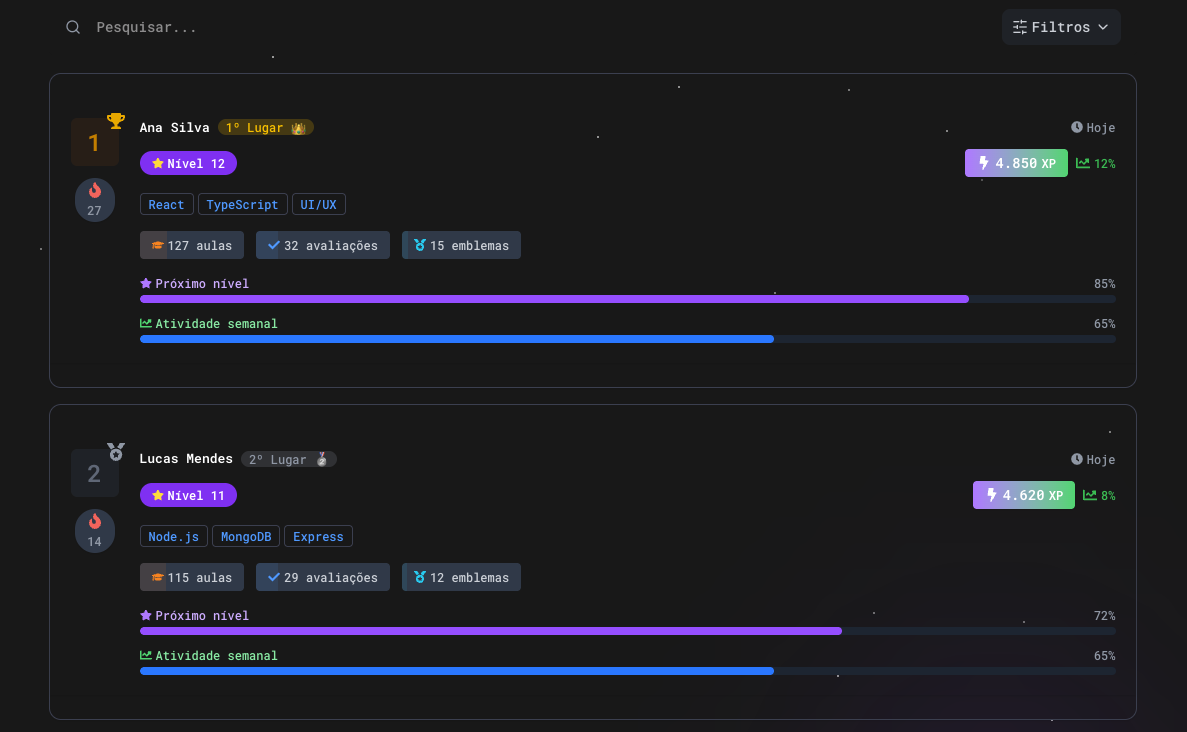Click rank number 1 badge
The image size is (1187, 732).
(x=95, y=142)
